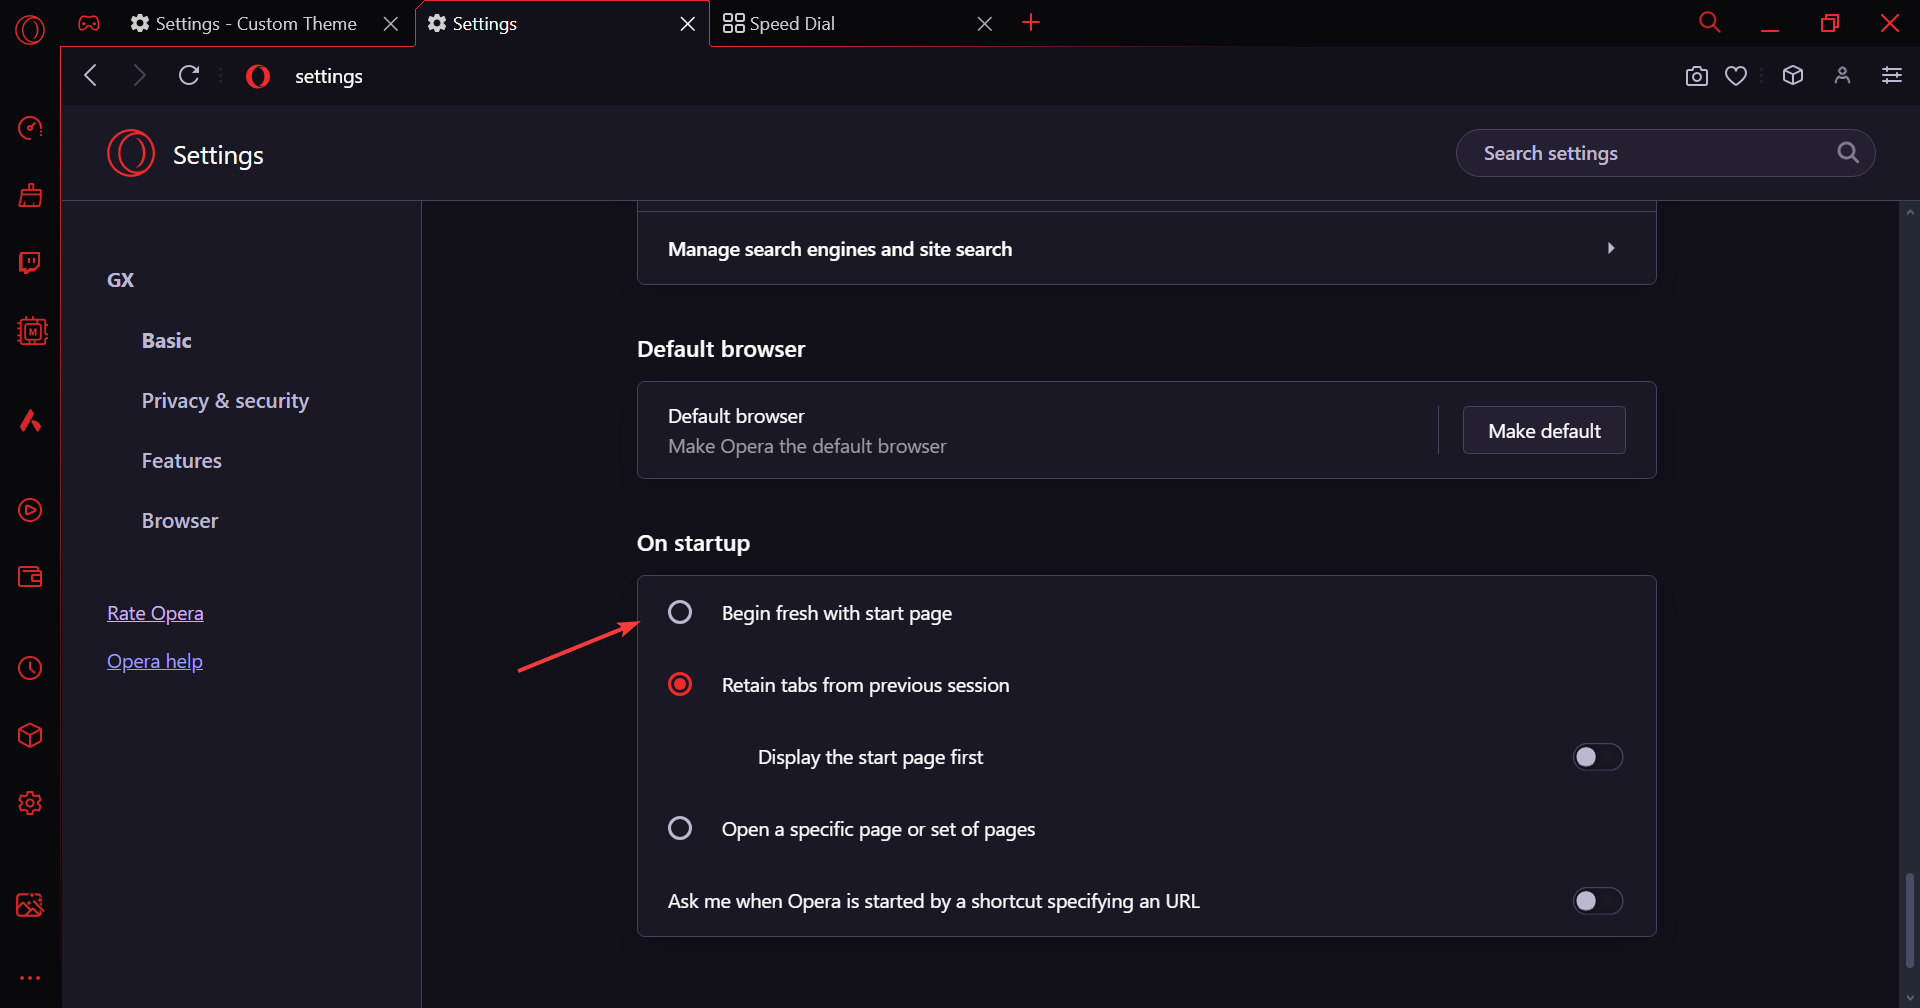Open the wallpapers picture sidebar icon
Image resolution: width=1920 pixels, height=1008 pixels.
(30, 905)
